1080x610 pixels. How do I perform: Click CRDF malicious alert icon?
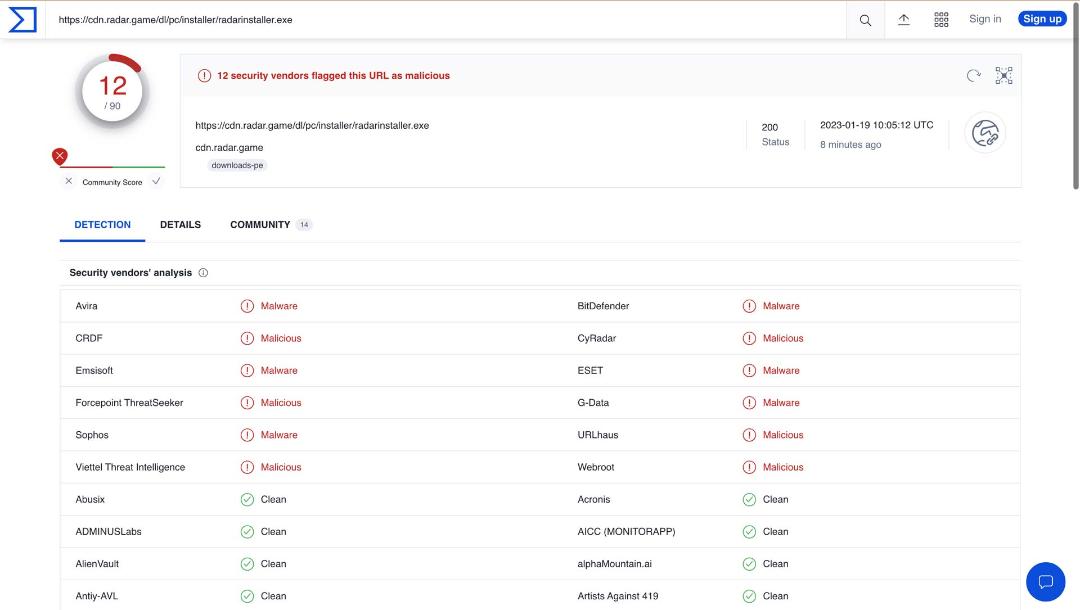tap(247, 339)
